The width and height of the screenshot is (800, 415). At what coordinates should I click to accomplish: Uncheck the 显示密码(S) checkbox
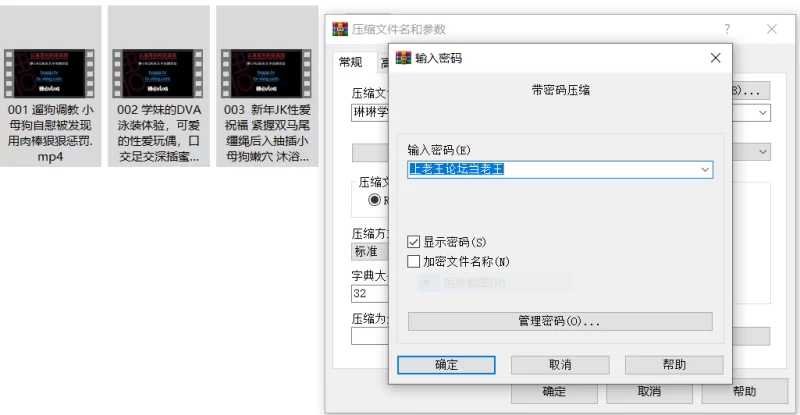(x=414, y=242)
